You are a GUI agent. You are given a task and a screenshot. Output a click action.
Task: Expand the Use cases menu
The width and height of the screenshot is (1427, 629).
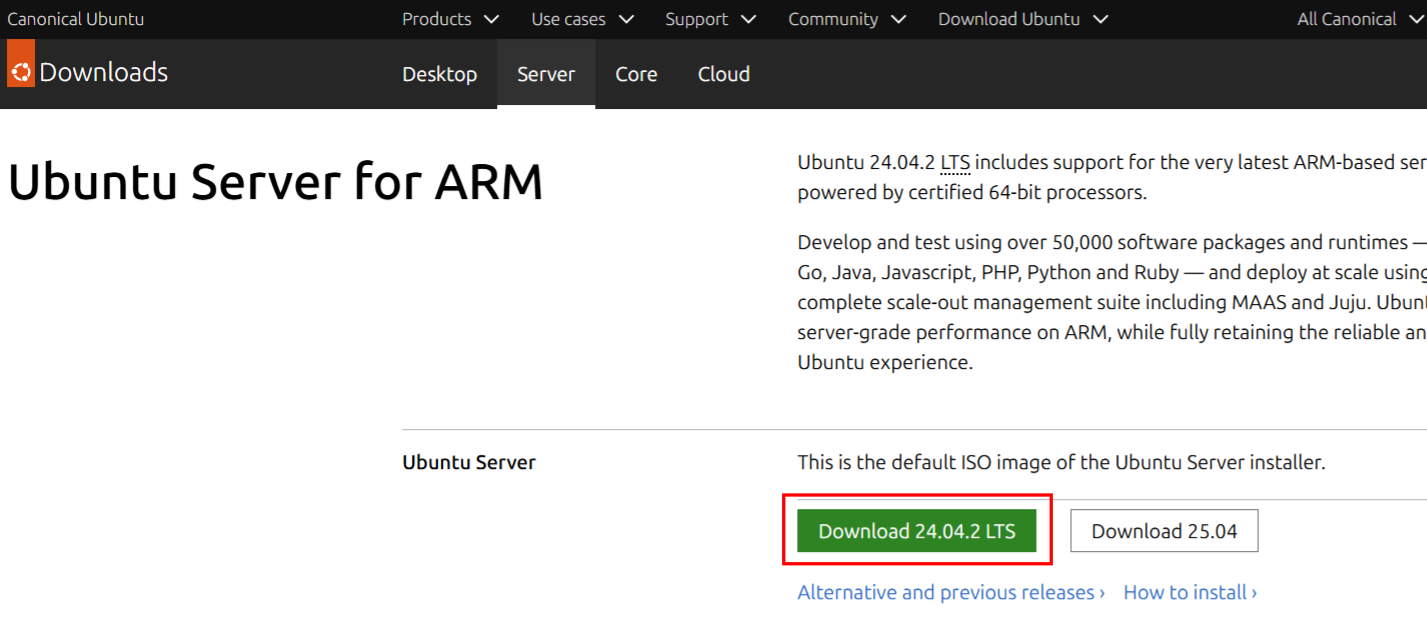(x=582, y=19)
